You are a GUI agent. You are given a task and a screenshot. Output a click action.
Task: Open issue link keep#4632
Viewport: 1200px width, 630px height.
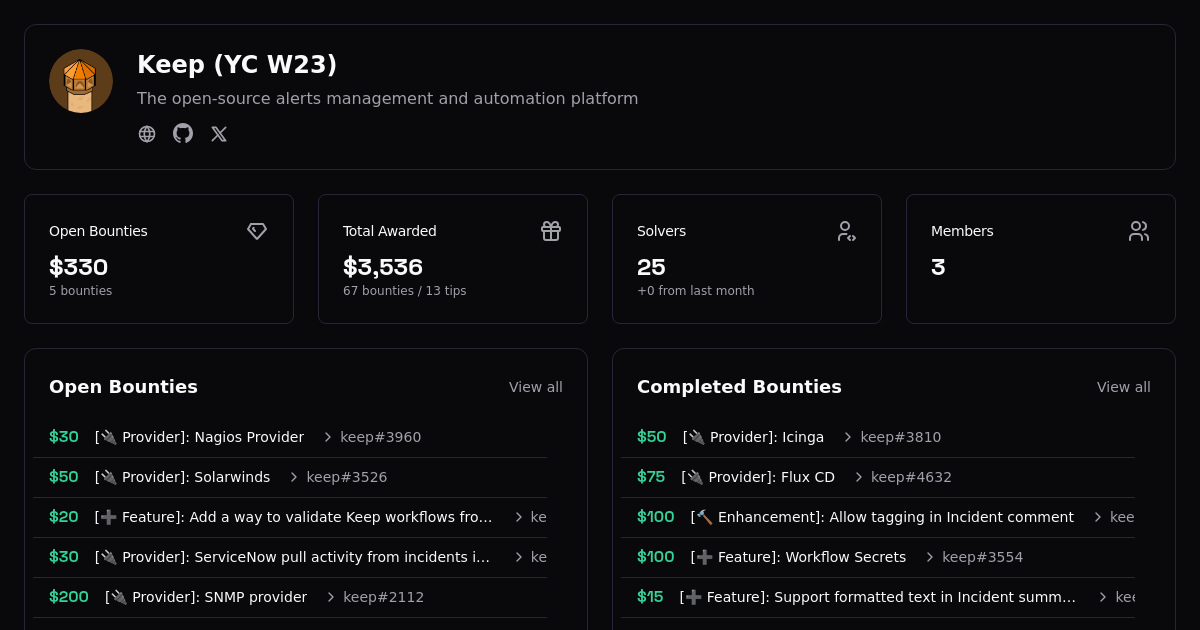click(911, 477)
